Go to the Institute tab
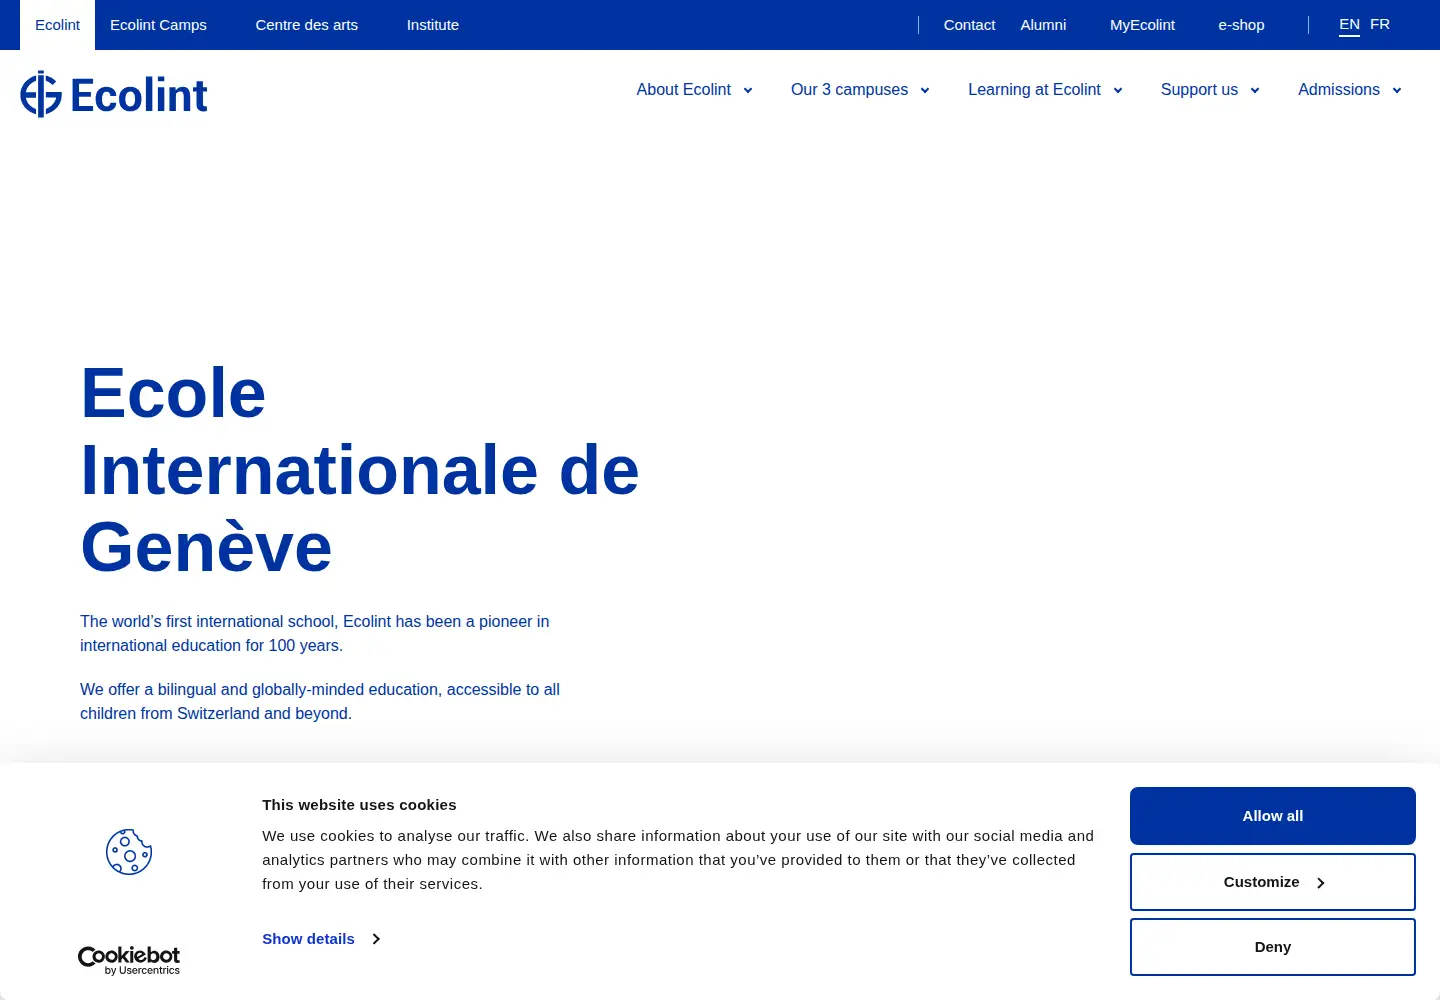Viewport: 1440px width, 1000px height. click(432, 25)
